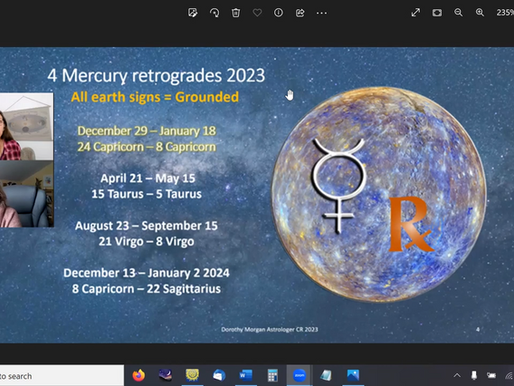The width and height of the screenshot is (514, 386).
Task: Enter full screen with the diagonal arrows icon
Action: 416,13
